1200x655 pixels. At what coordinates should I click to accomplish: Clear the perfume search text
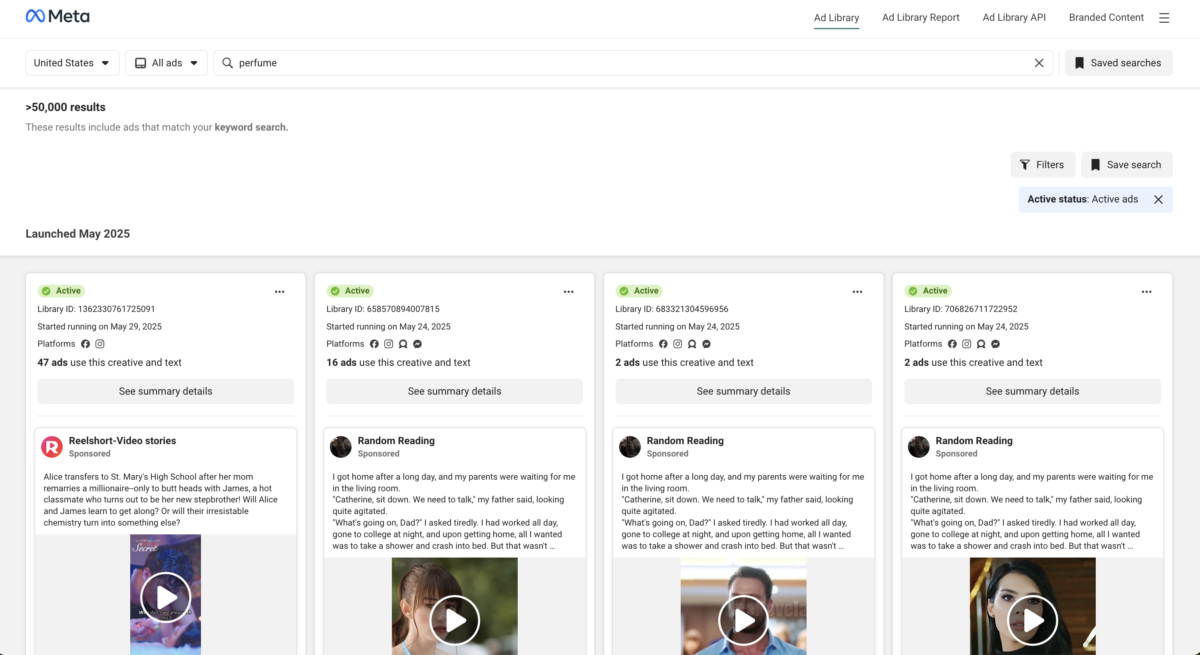pos(1039,63)
